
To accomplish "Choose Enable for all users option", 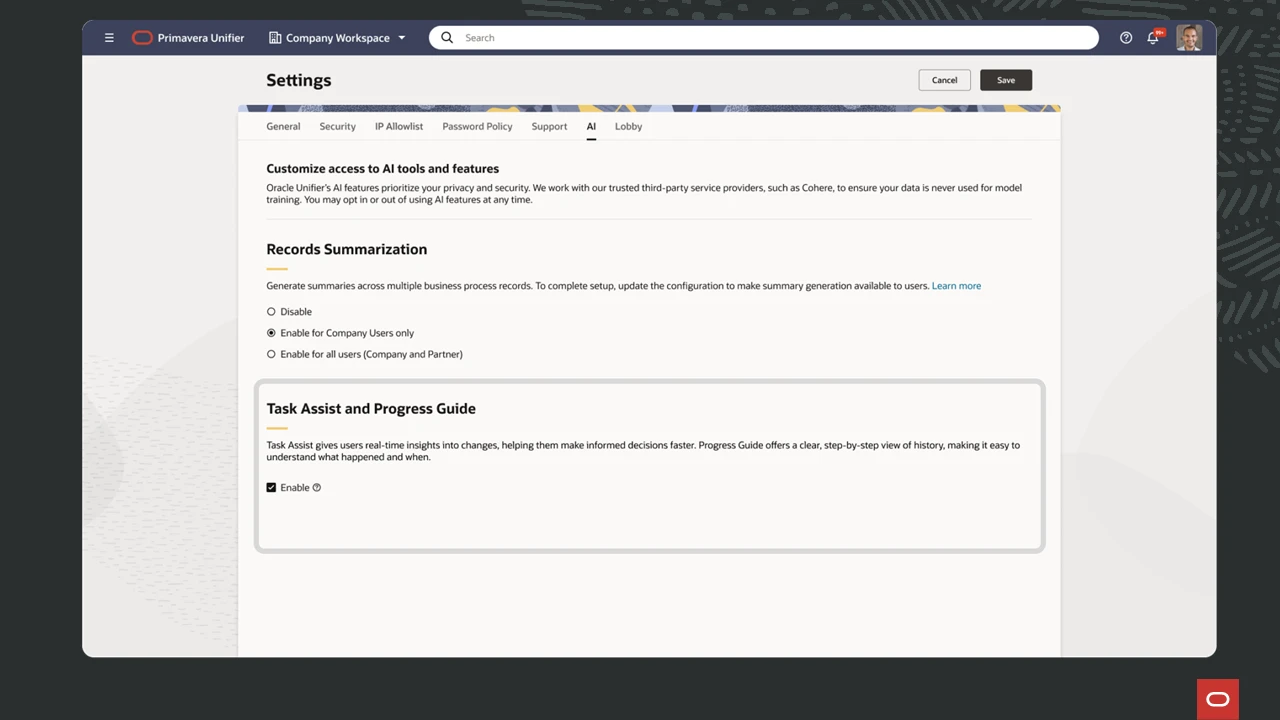I will click(x=271, y=354).
